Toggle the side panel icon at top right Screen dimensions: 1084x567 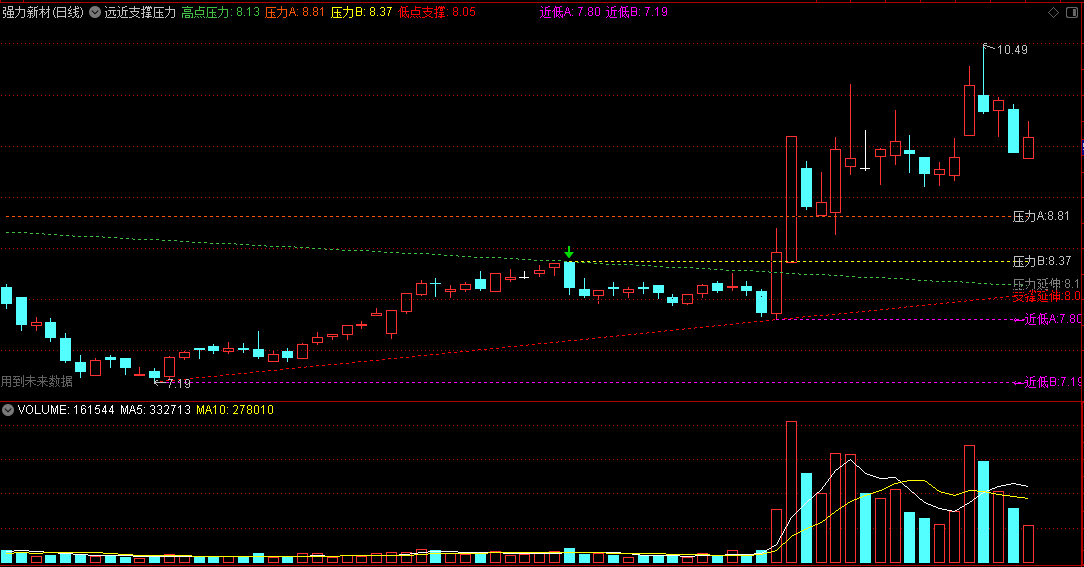1072,12
